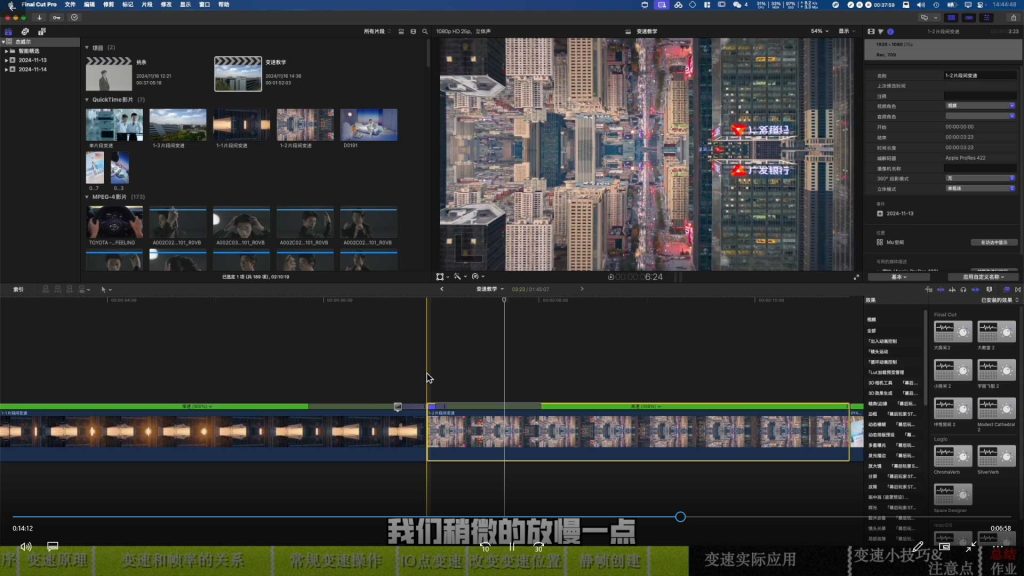Click the video progress slider handle
Screen dimensions: 1024x576
(x=680, y=517)
